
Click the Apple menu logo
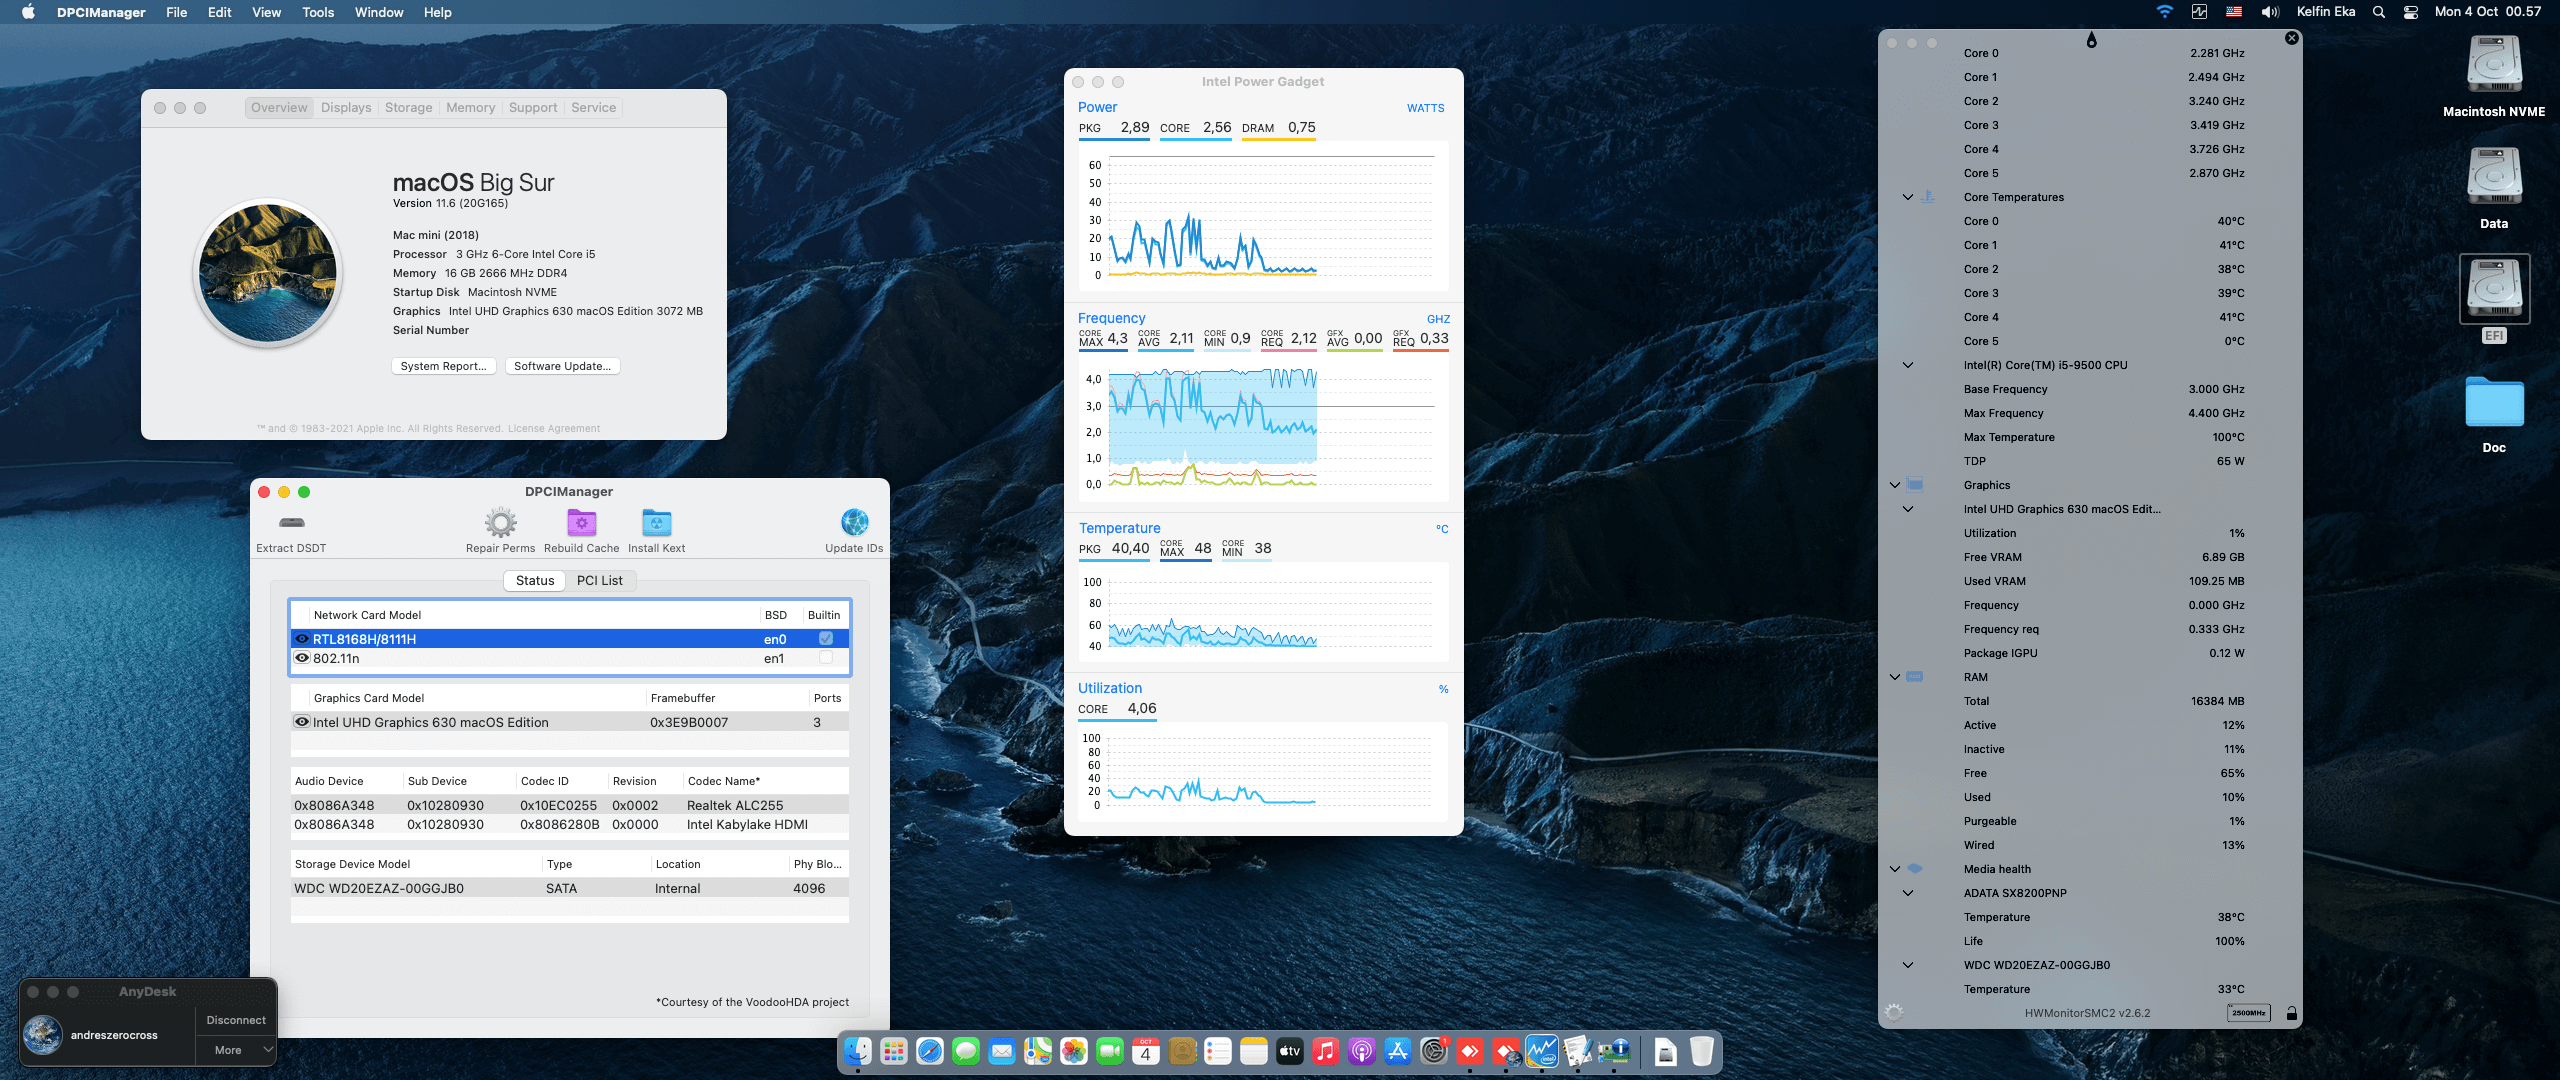(28, 12)
